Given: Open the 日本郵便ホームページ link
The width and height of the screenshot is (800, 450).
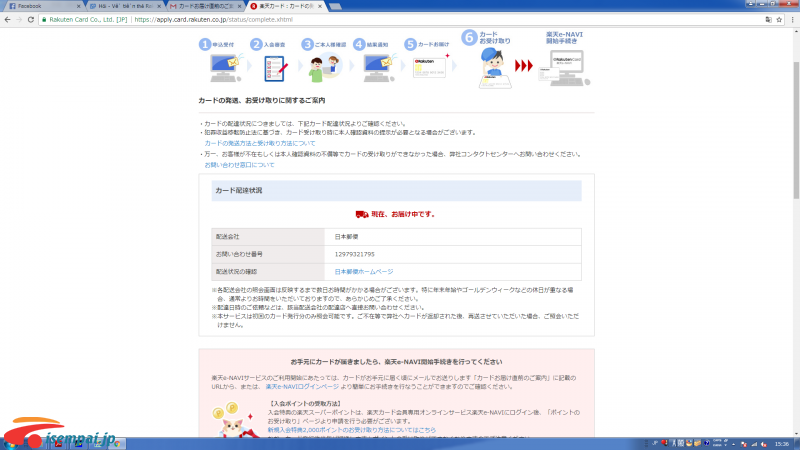Looking at the screenshot, I should (x=364, y=271).
